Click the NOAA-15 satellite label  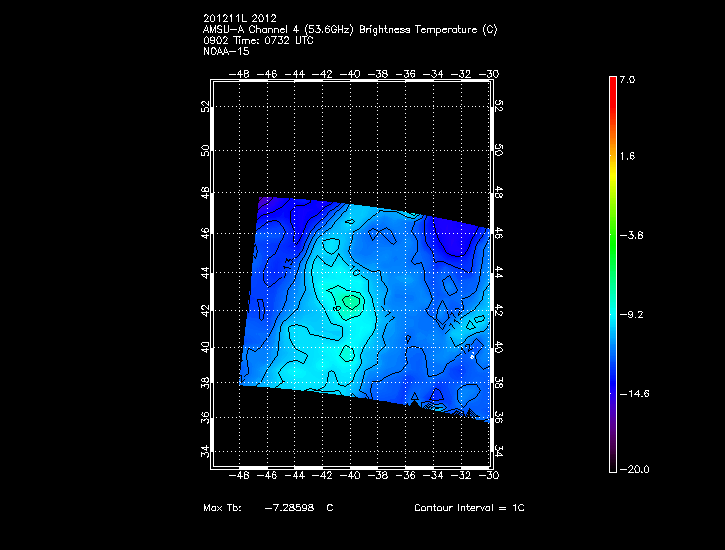(226, 51)
